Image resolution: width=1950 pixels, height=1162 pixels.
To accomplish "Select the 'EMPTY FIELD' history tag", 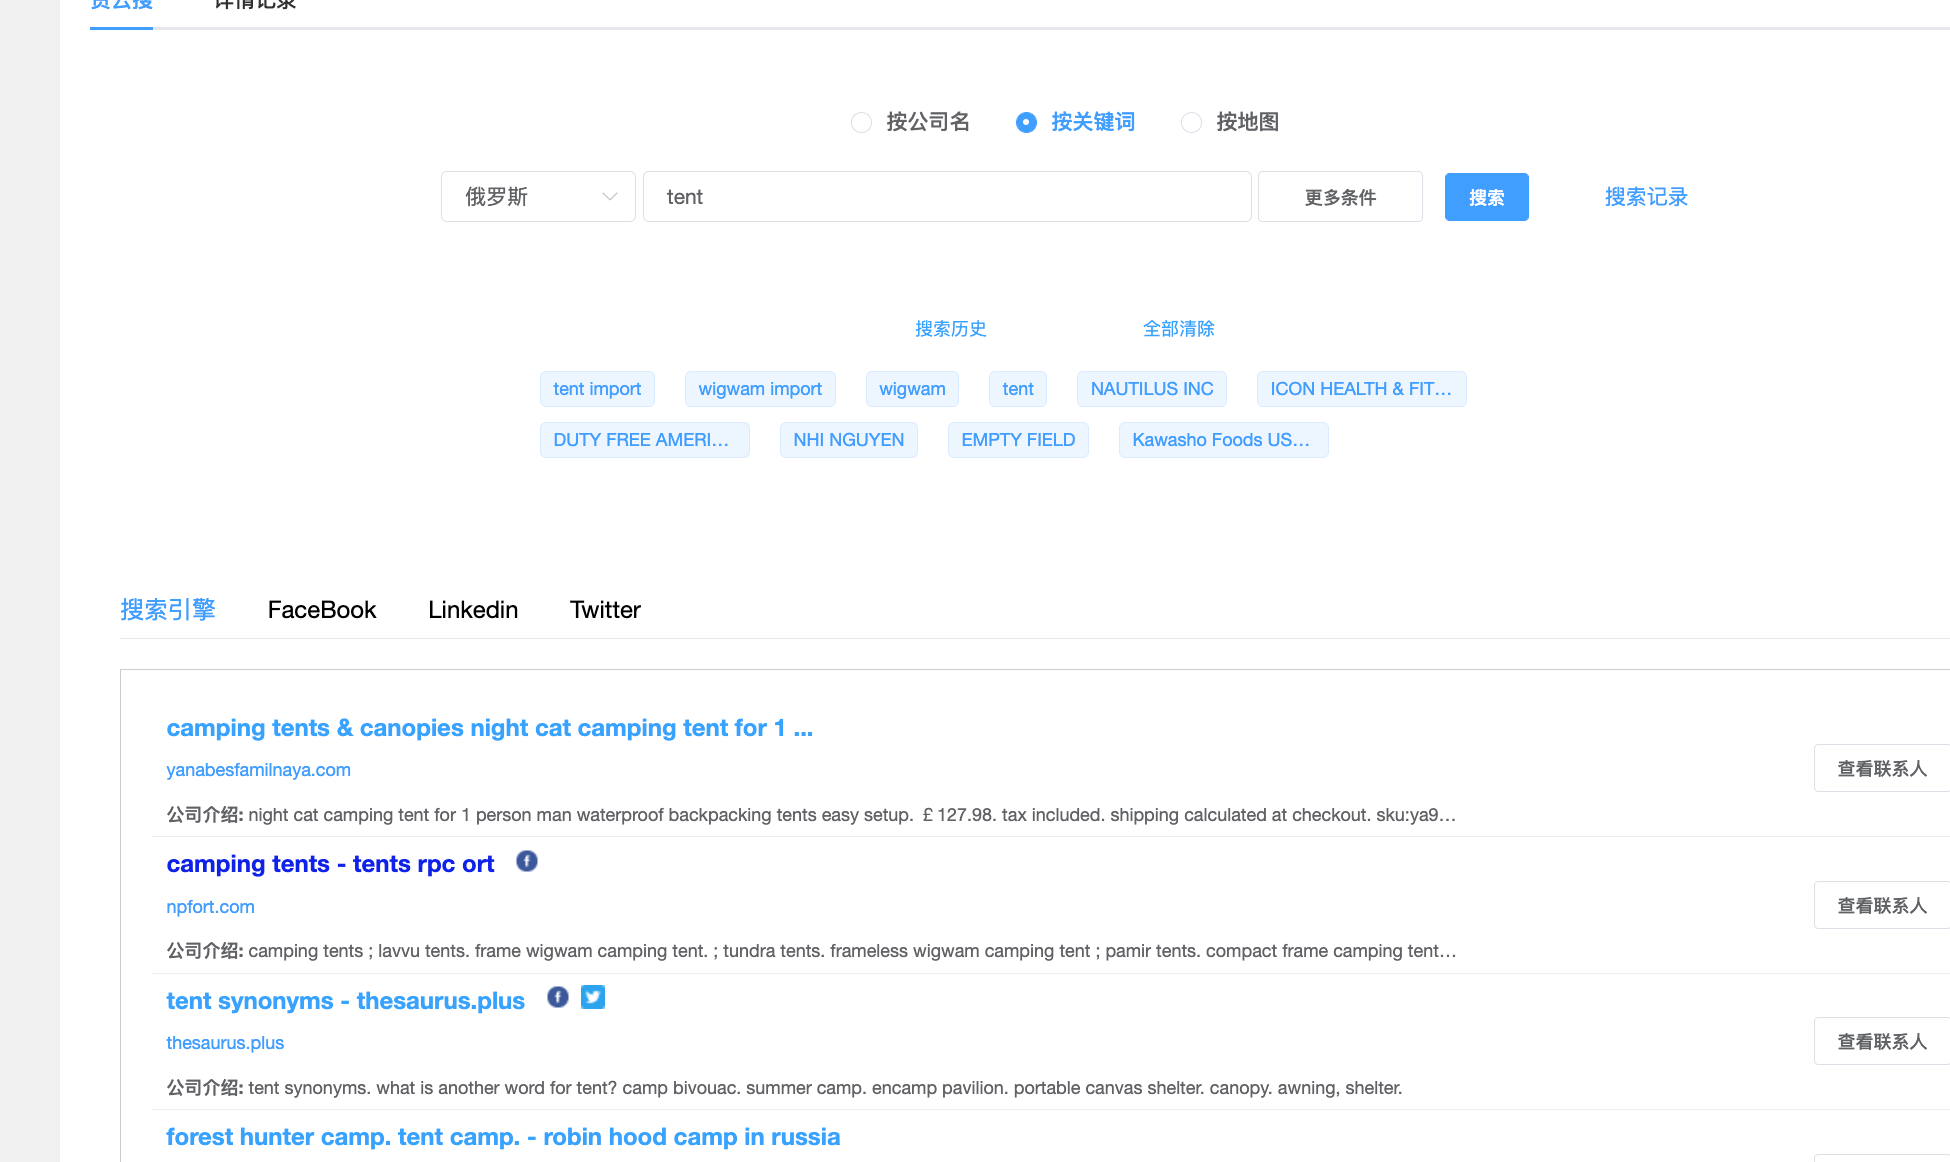I will point(1018,440).
